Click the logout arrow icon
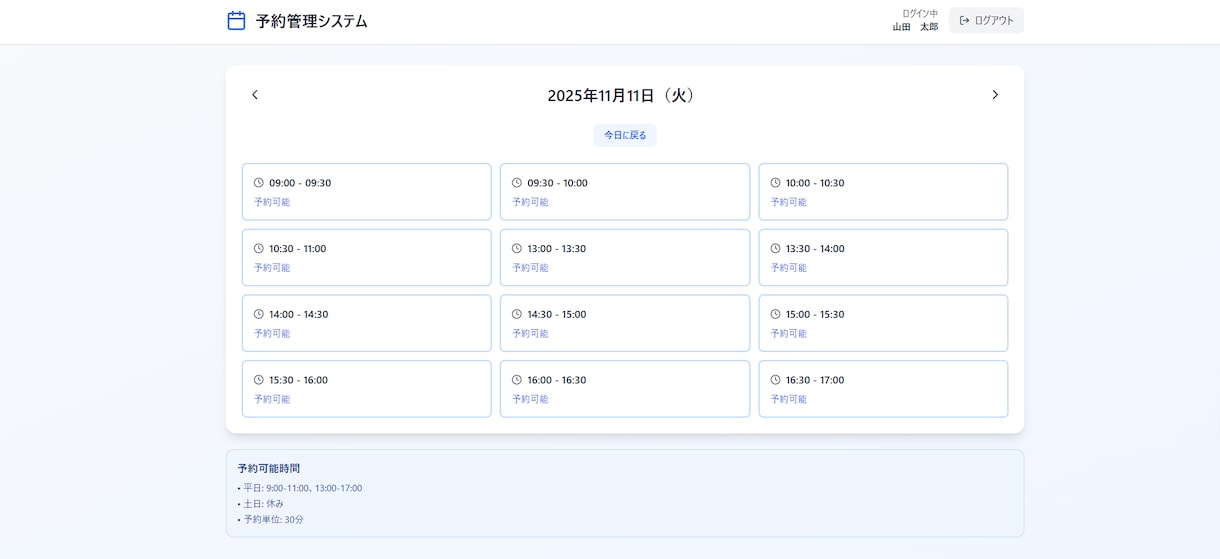Image resolution: width=1220 pixels, height=559 pixels. [965, 20]
